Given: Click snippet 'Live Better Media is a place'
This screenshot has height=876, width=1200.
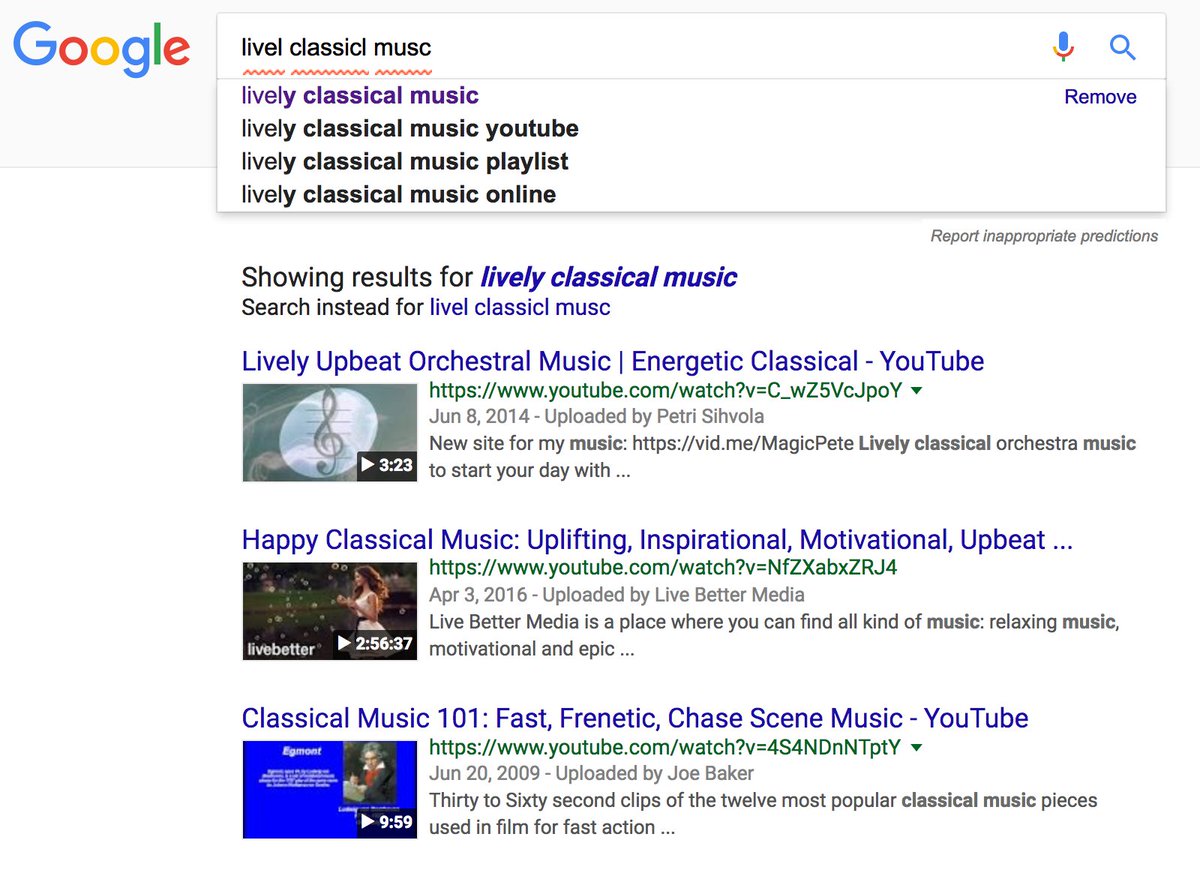Looking at the screenshot, I should (774, 635).
